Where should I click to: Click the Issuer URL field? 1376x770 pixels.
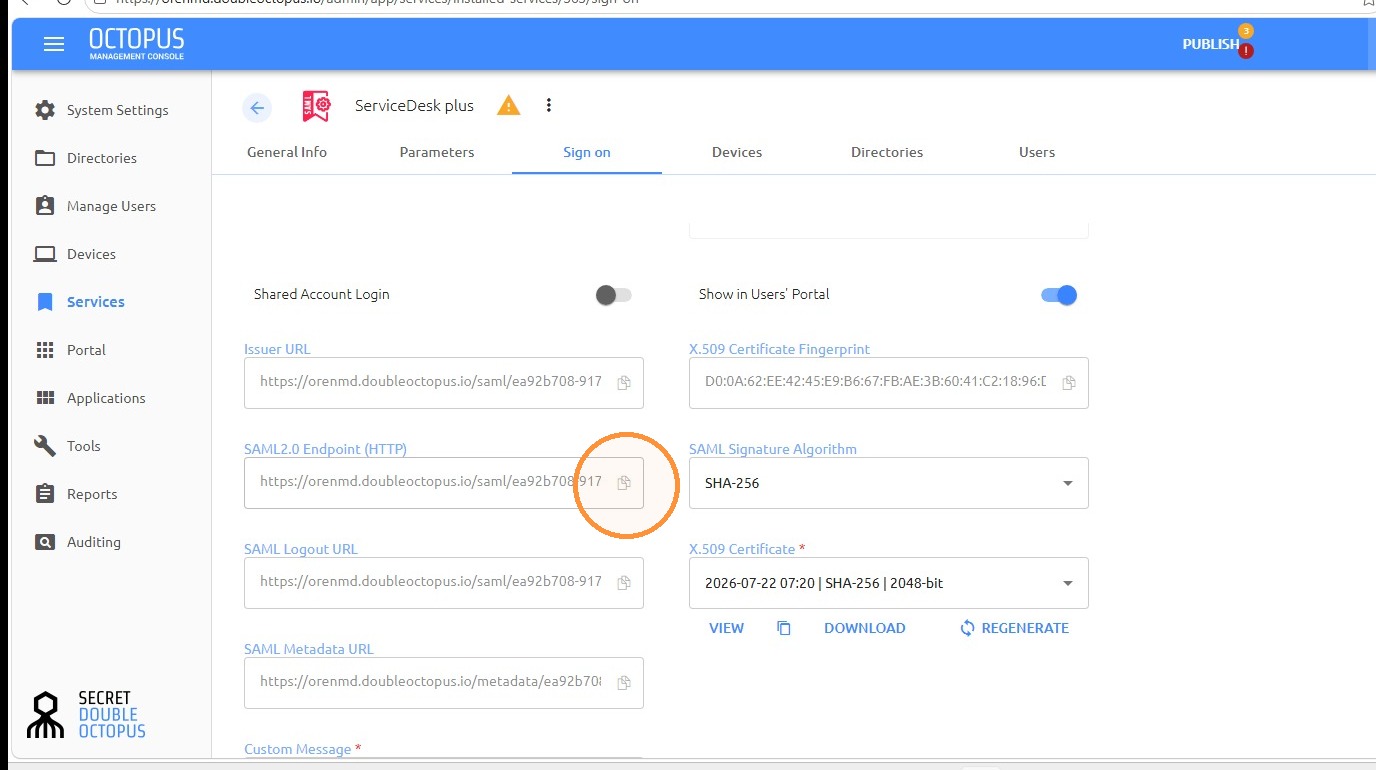click(x=444, y=383)
